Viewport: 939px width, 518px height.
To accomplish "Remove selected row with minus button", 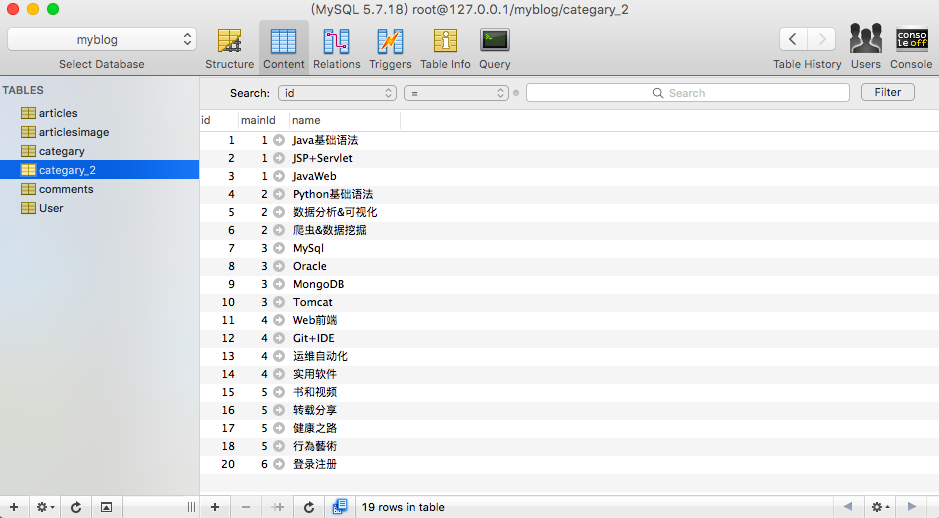I will tap(246, 507).
